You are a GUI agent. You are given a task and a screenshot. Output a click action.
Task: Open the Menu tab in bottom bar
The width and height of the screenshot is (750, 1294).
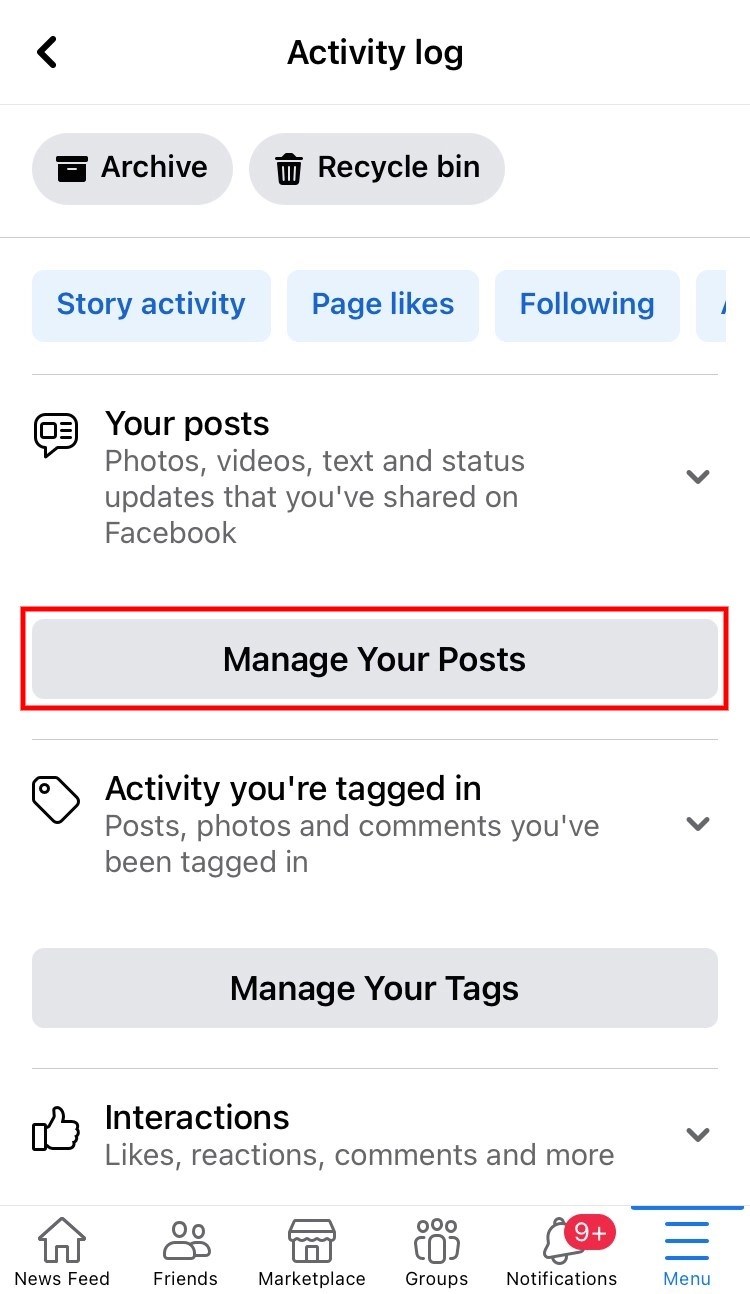(x=687, y=1251)
